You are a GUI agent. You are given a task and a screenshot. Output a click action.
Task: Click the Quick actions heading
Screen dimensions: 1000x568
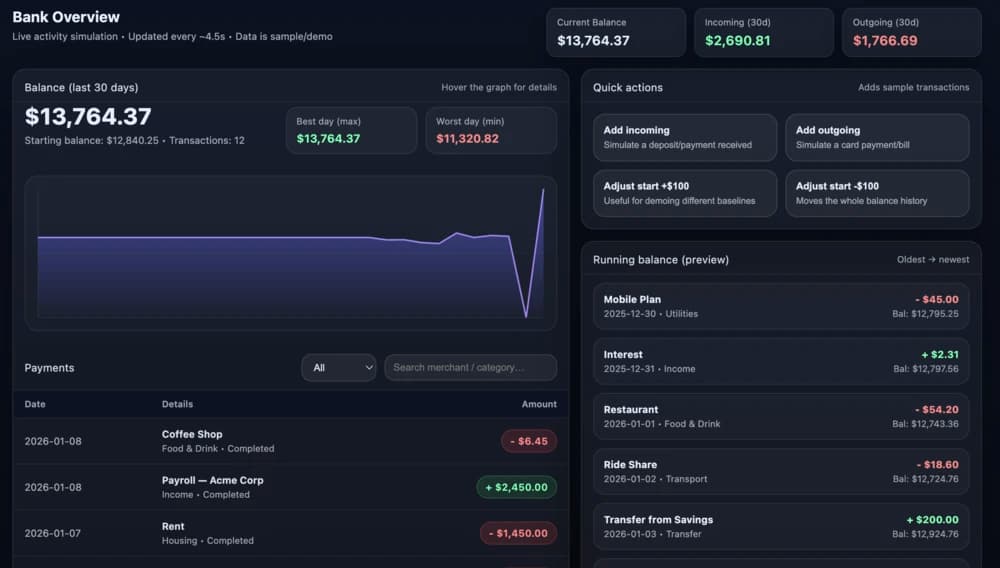tap(628, 87)
